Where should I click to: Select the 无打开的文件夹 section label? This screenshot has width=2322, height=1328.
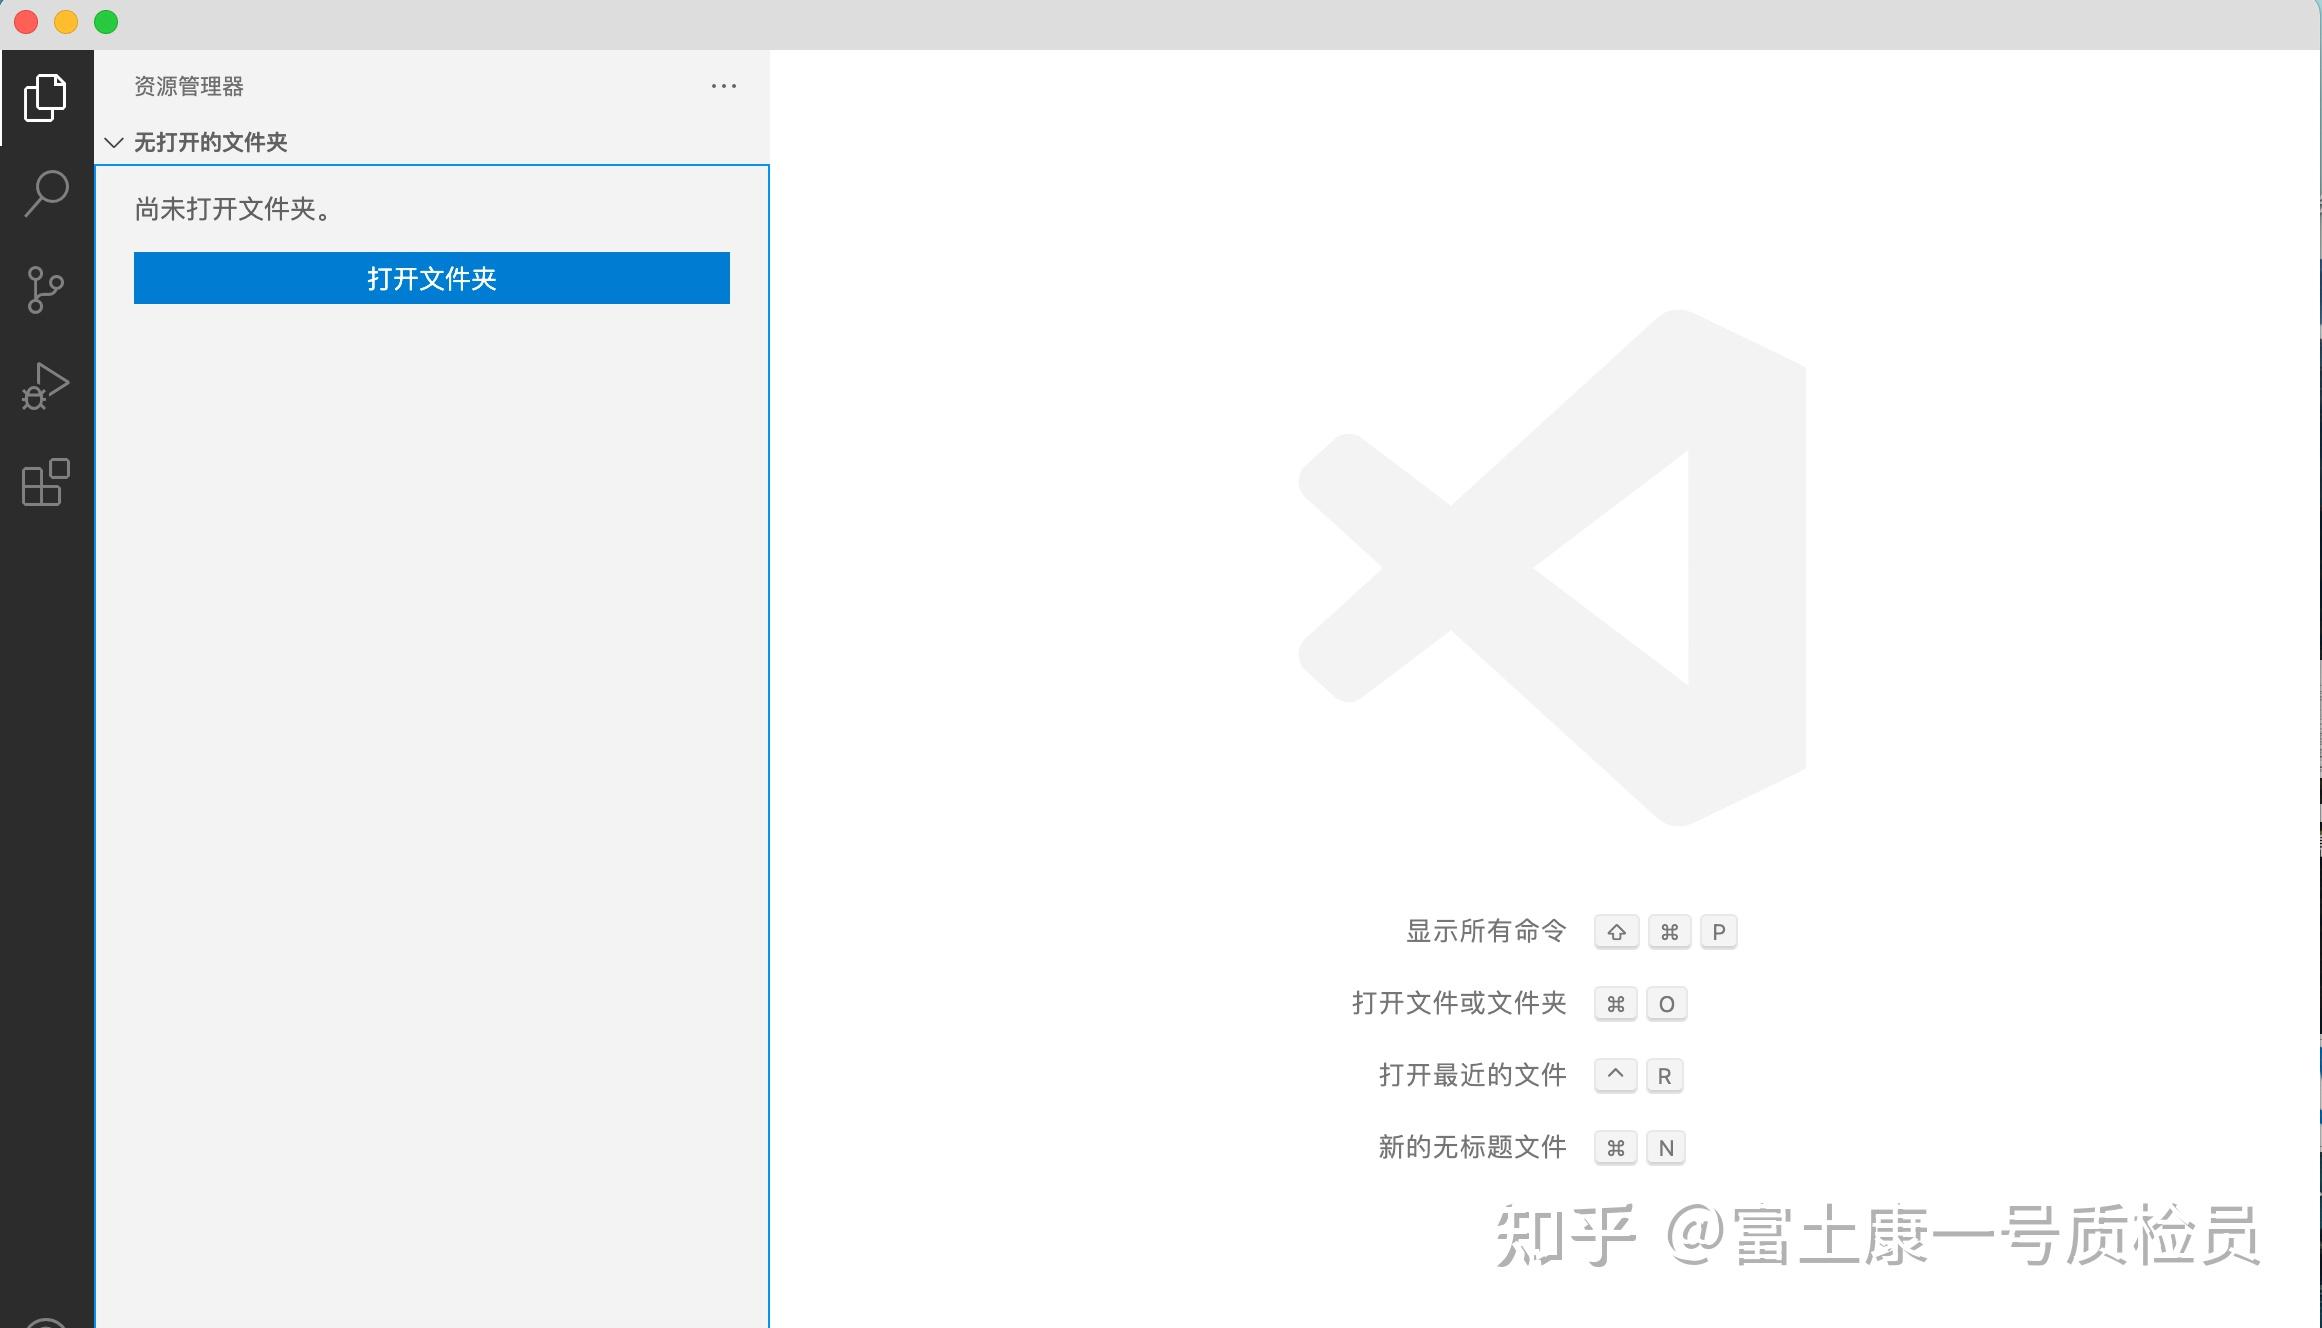210,142
